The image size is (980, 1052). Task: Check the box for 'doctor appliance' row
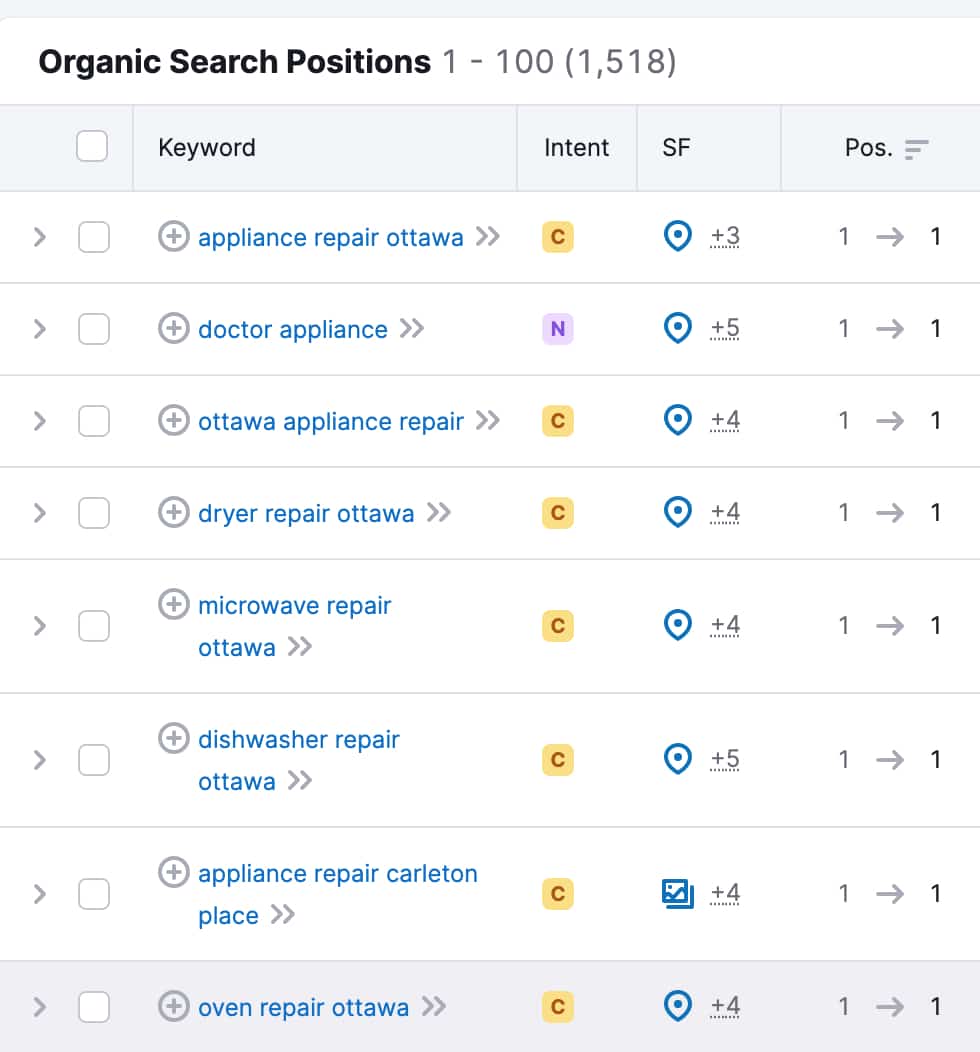point(94,329)
